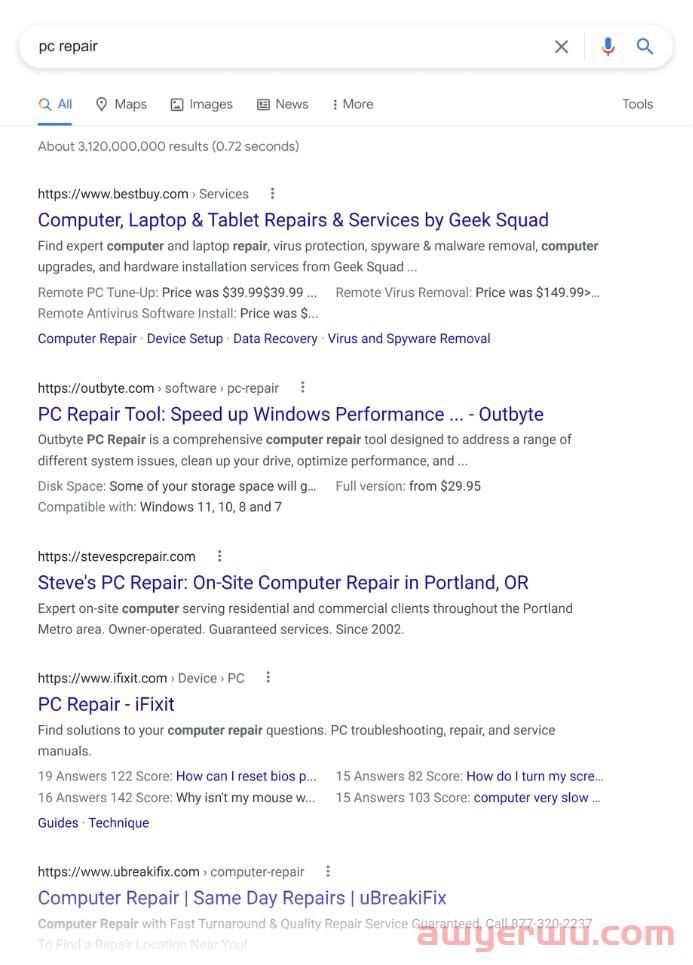Screen dimensions: 693x965
Task: Open the PC Repair - iFixit result
Action: 106,704
